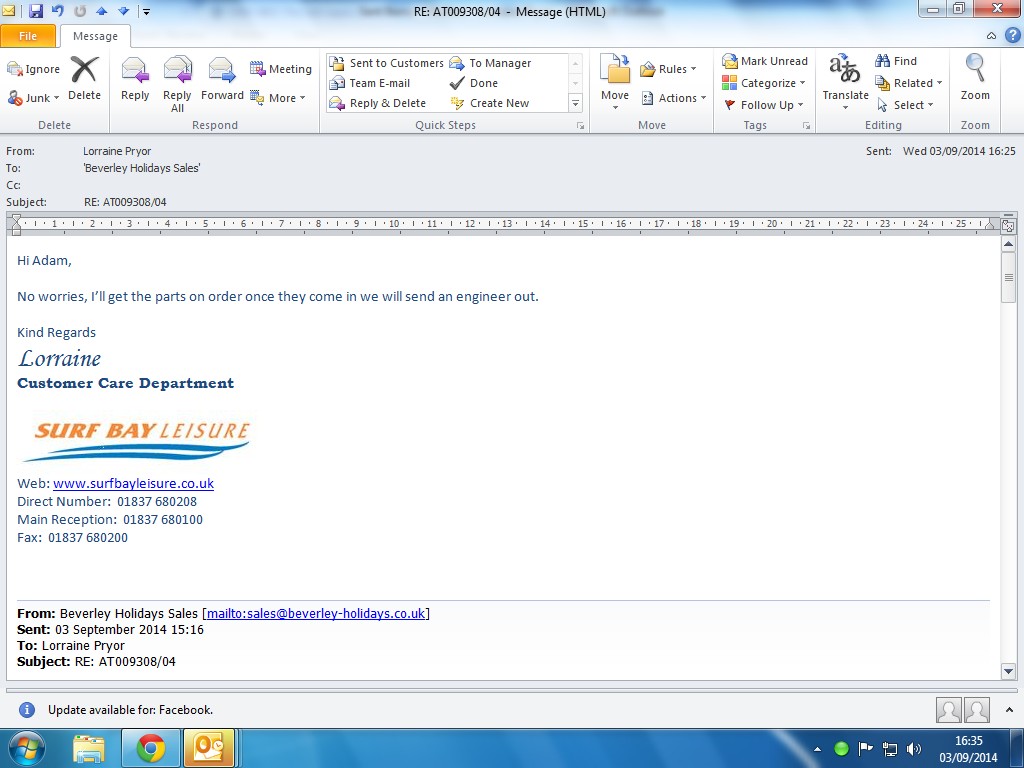Click the message body scrollbar thumb
The height and width of the screenshot is (768, 1024).
pos(1008,278)
